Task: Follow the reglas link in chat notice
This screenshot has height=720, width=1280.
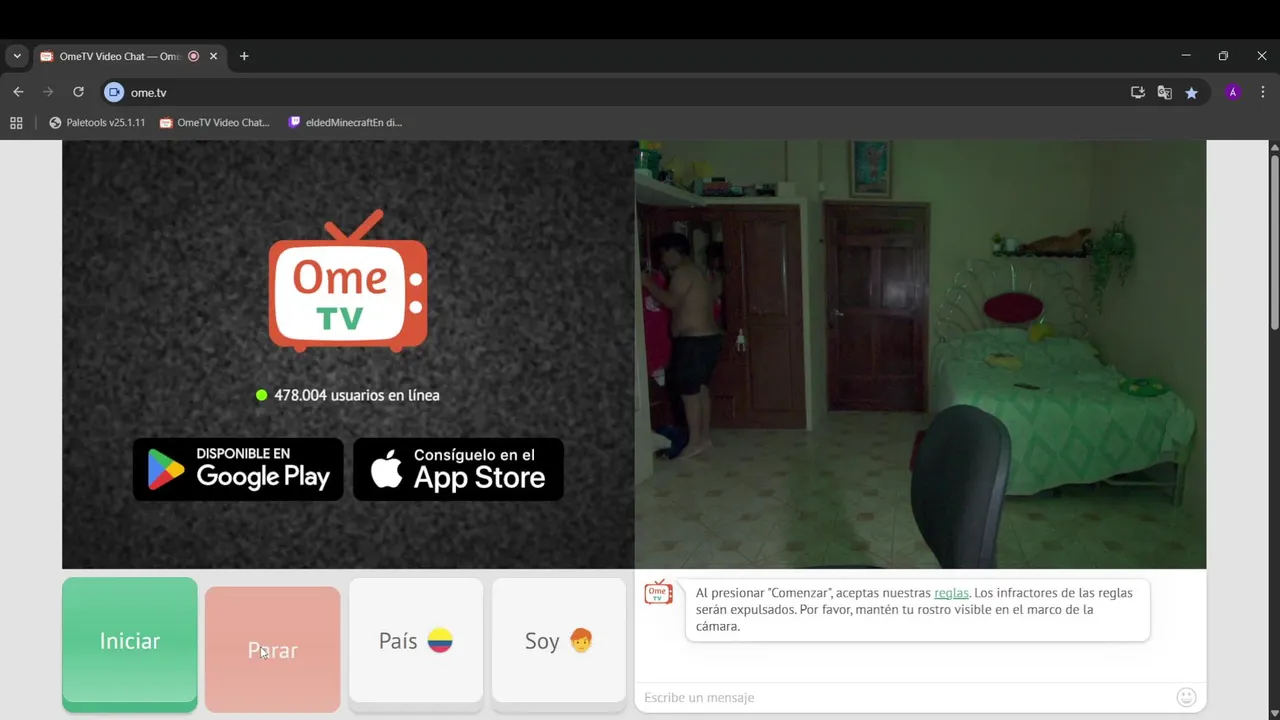Action: coord(951,593)
